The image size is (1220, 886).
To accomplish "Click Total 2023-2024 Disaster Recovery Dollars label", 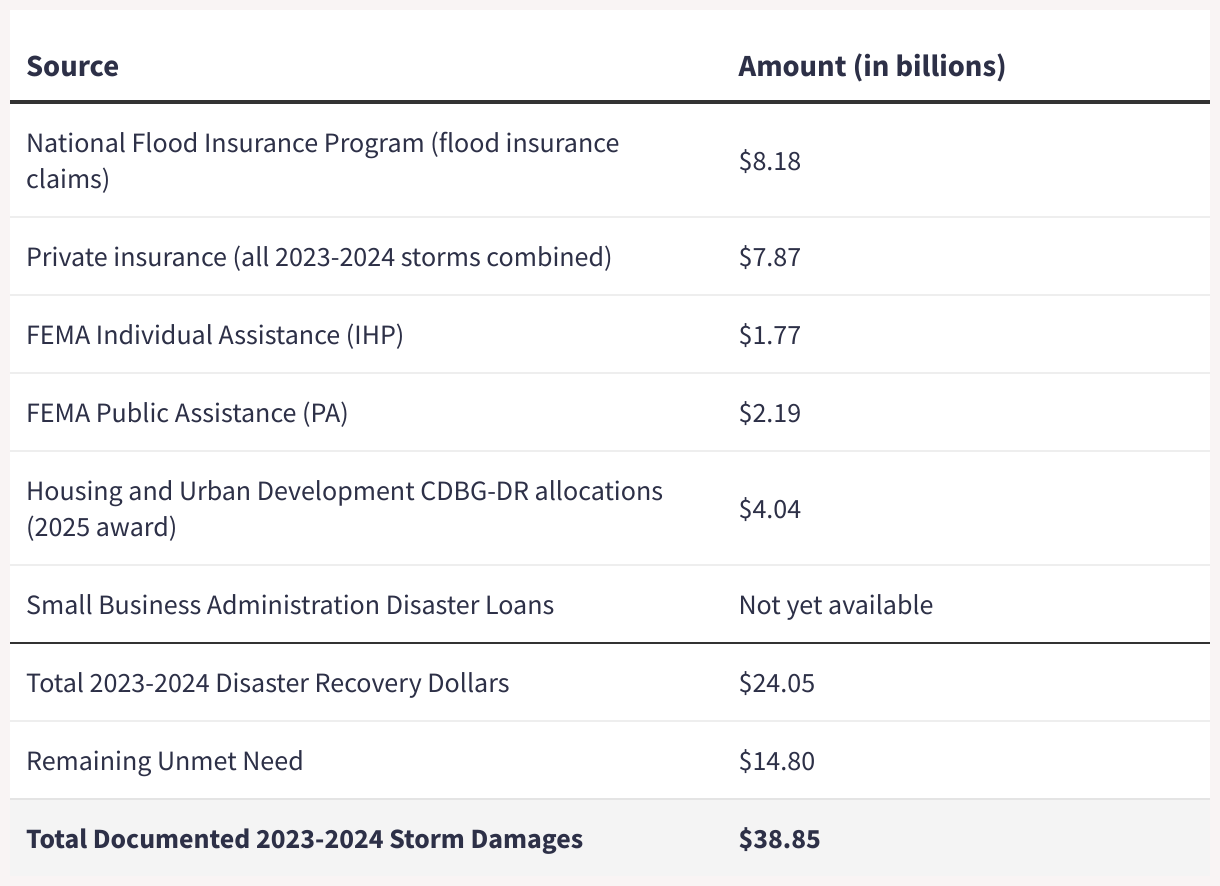I will [x=267, y=683].
